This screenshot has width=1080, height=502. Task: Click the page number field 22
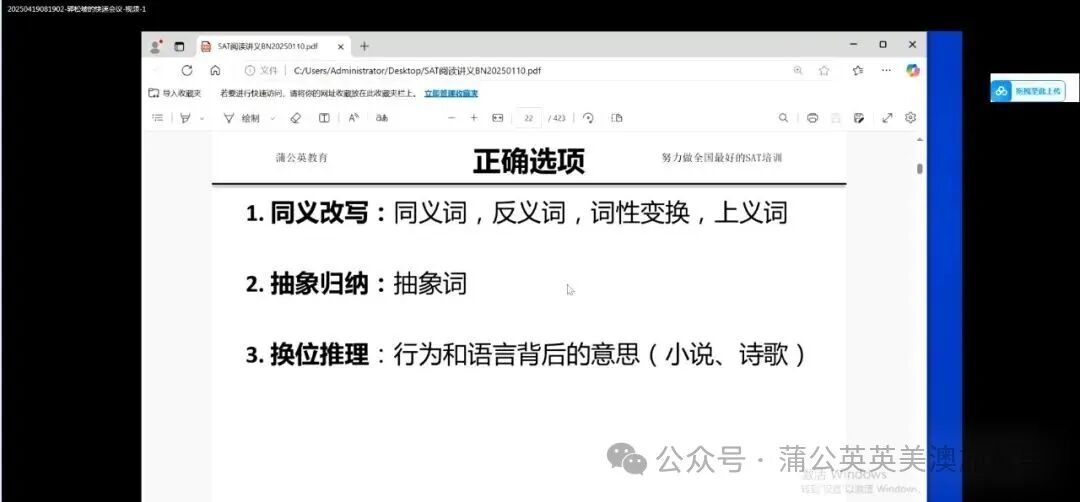(x=528, y=118)
